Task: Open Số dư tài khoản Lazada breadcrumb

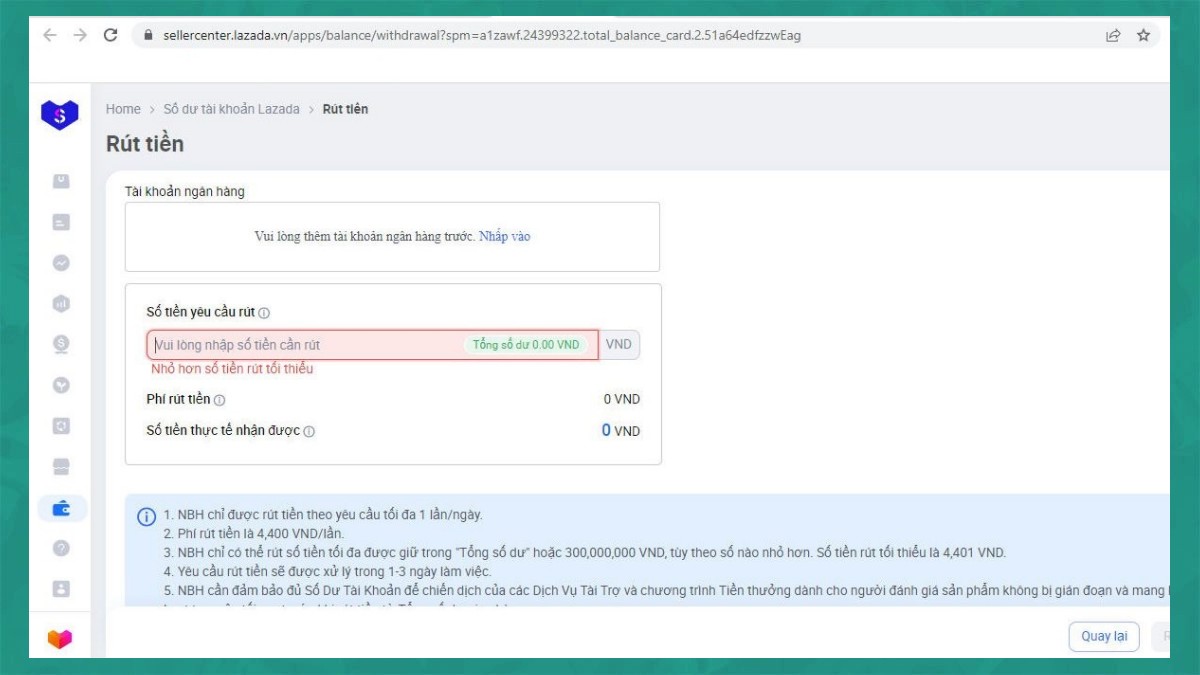Action: point(231,109)
